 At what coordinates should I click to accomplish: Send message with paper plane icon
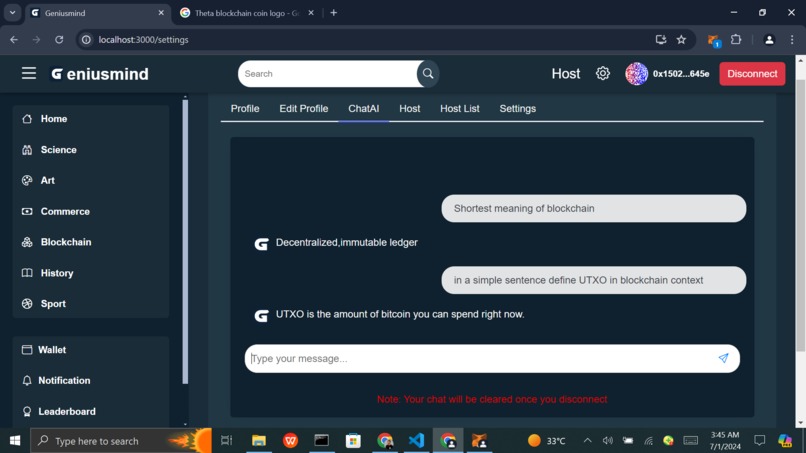point(723,358)
